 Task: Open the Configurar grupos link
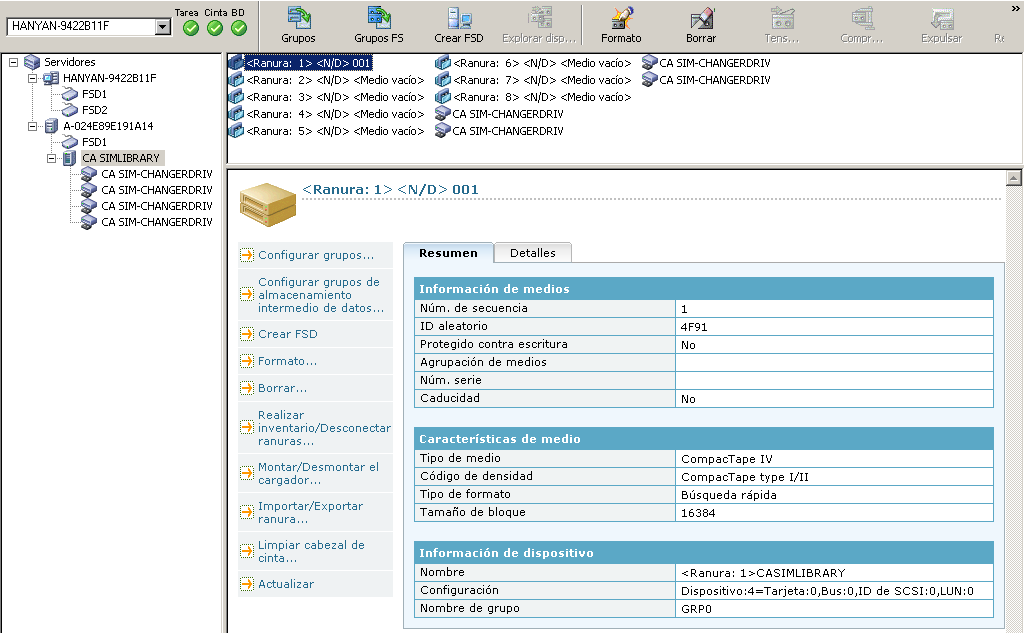(315, 255)
